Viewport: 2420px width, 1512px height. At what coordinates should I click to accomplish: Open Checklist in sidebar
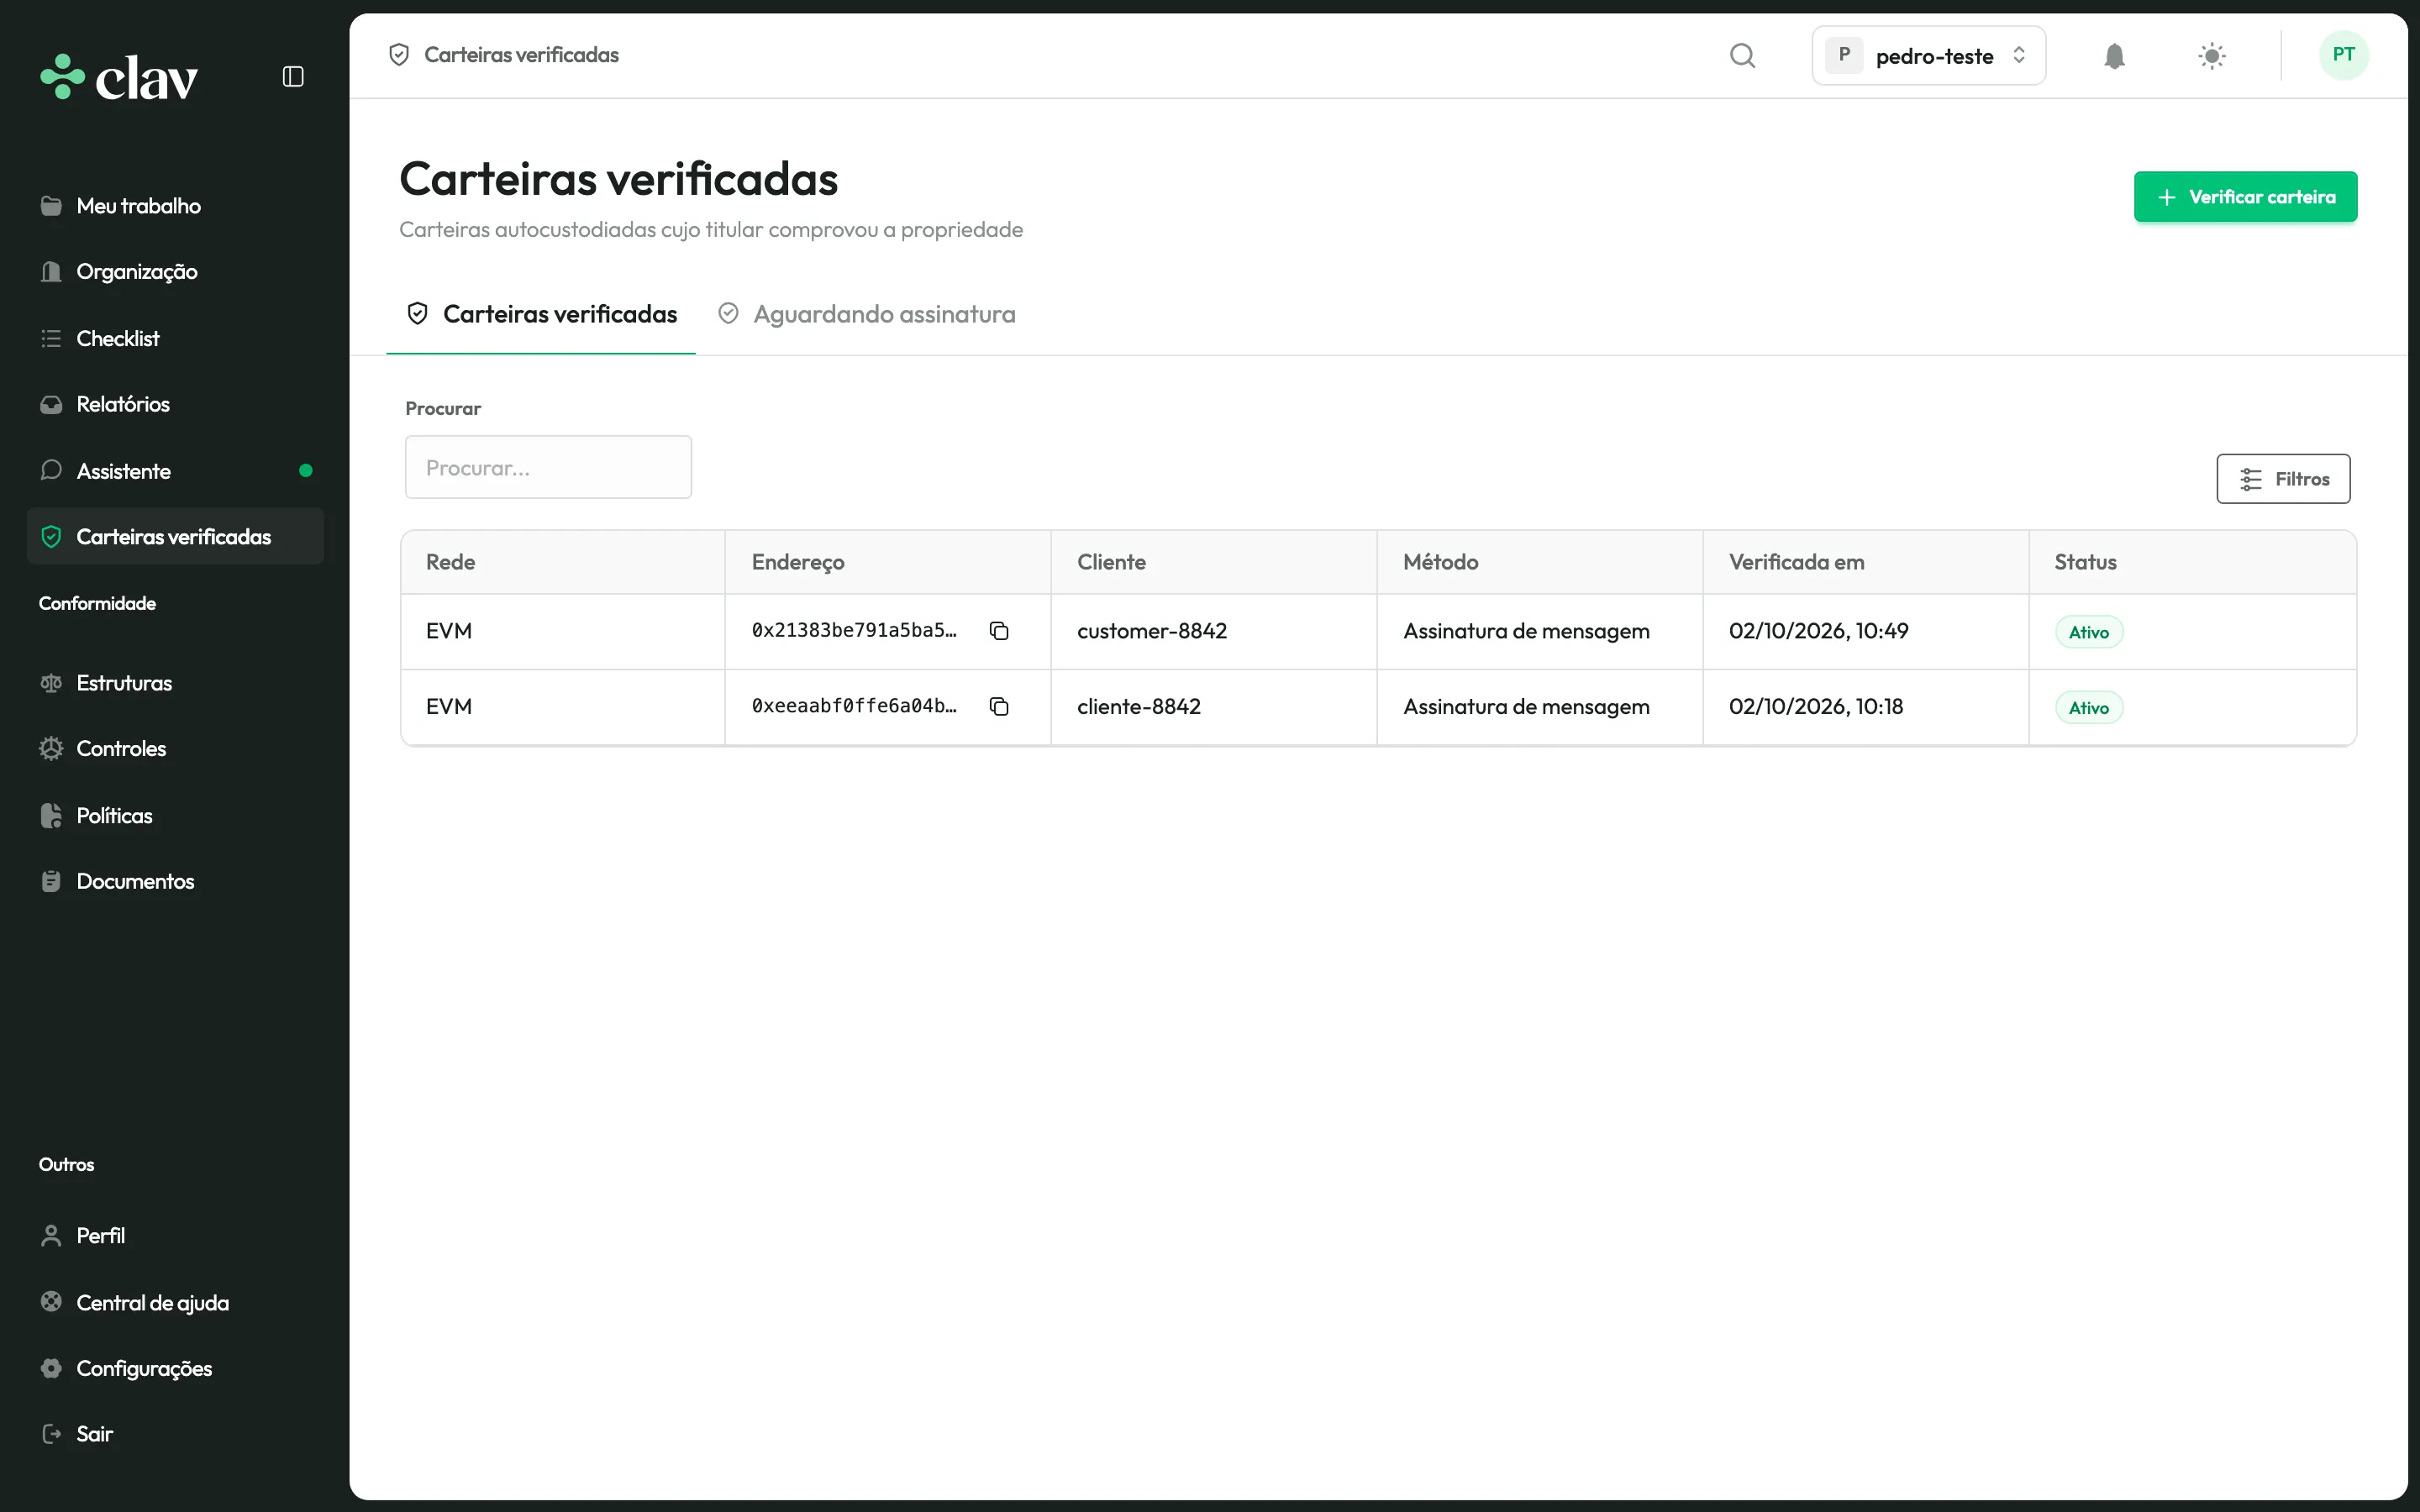[x=176, y=338]
